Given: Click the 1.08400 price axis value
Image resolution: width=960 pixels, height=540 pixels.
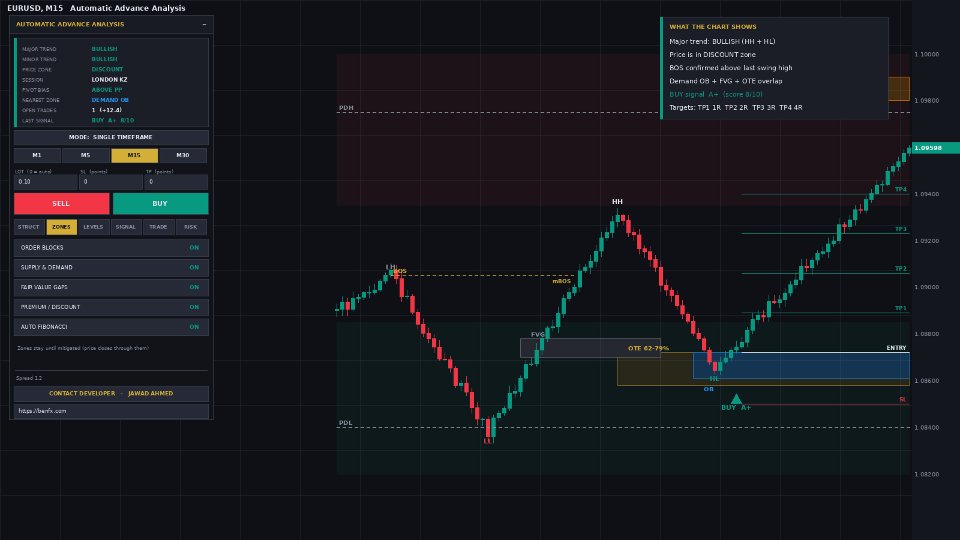Looking at the screenshot, I should pos(926,427).
